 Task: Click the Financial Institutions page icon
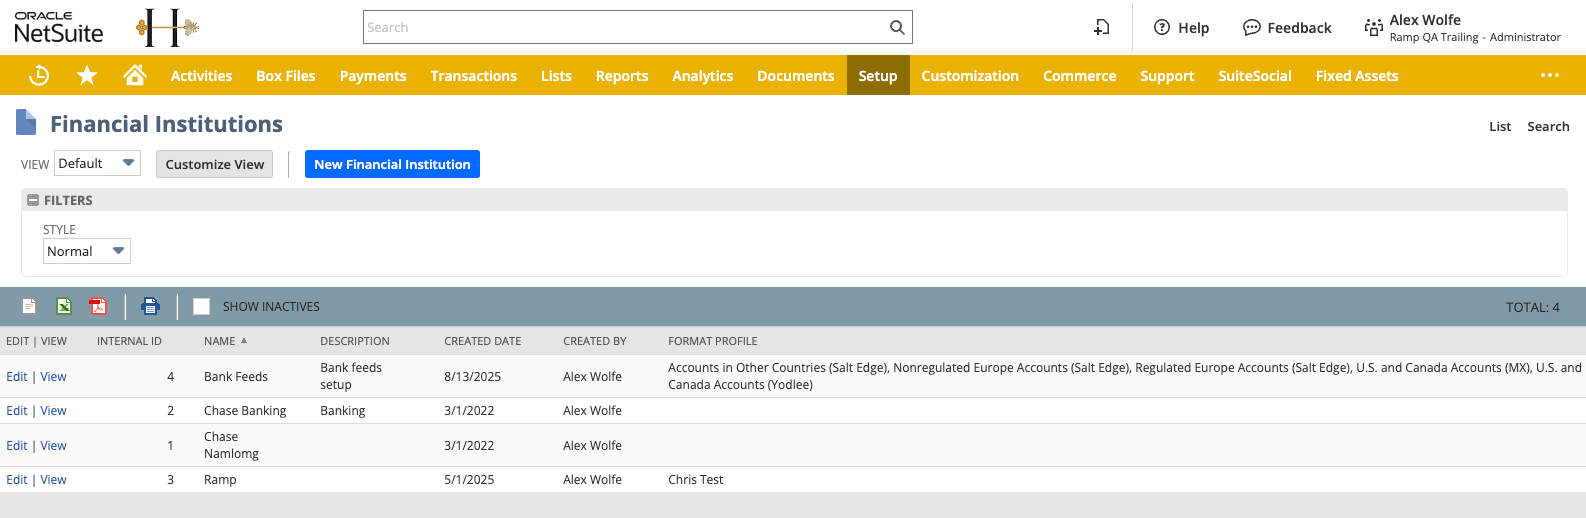26,123
